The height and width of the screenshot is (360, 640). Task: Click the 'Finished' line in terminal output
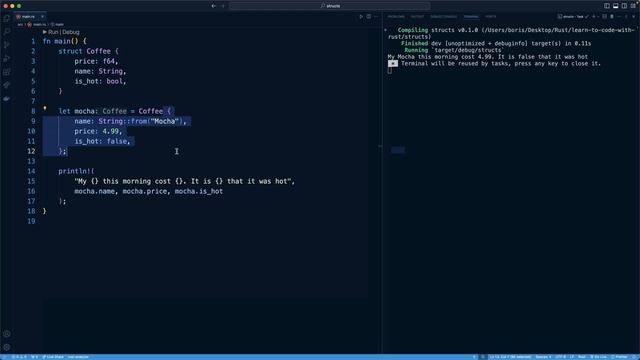pyautogui.click(x=496, y=43)
